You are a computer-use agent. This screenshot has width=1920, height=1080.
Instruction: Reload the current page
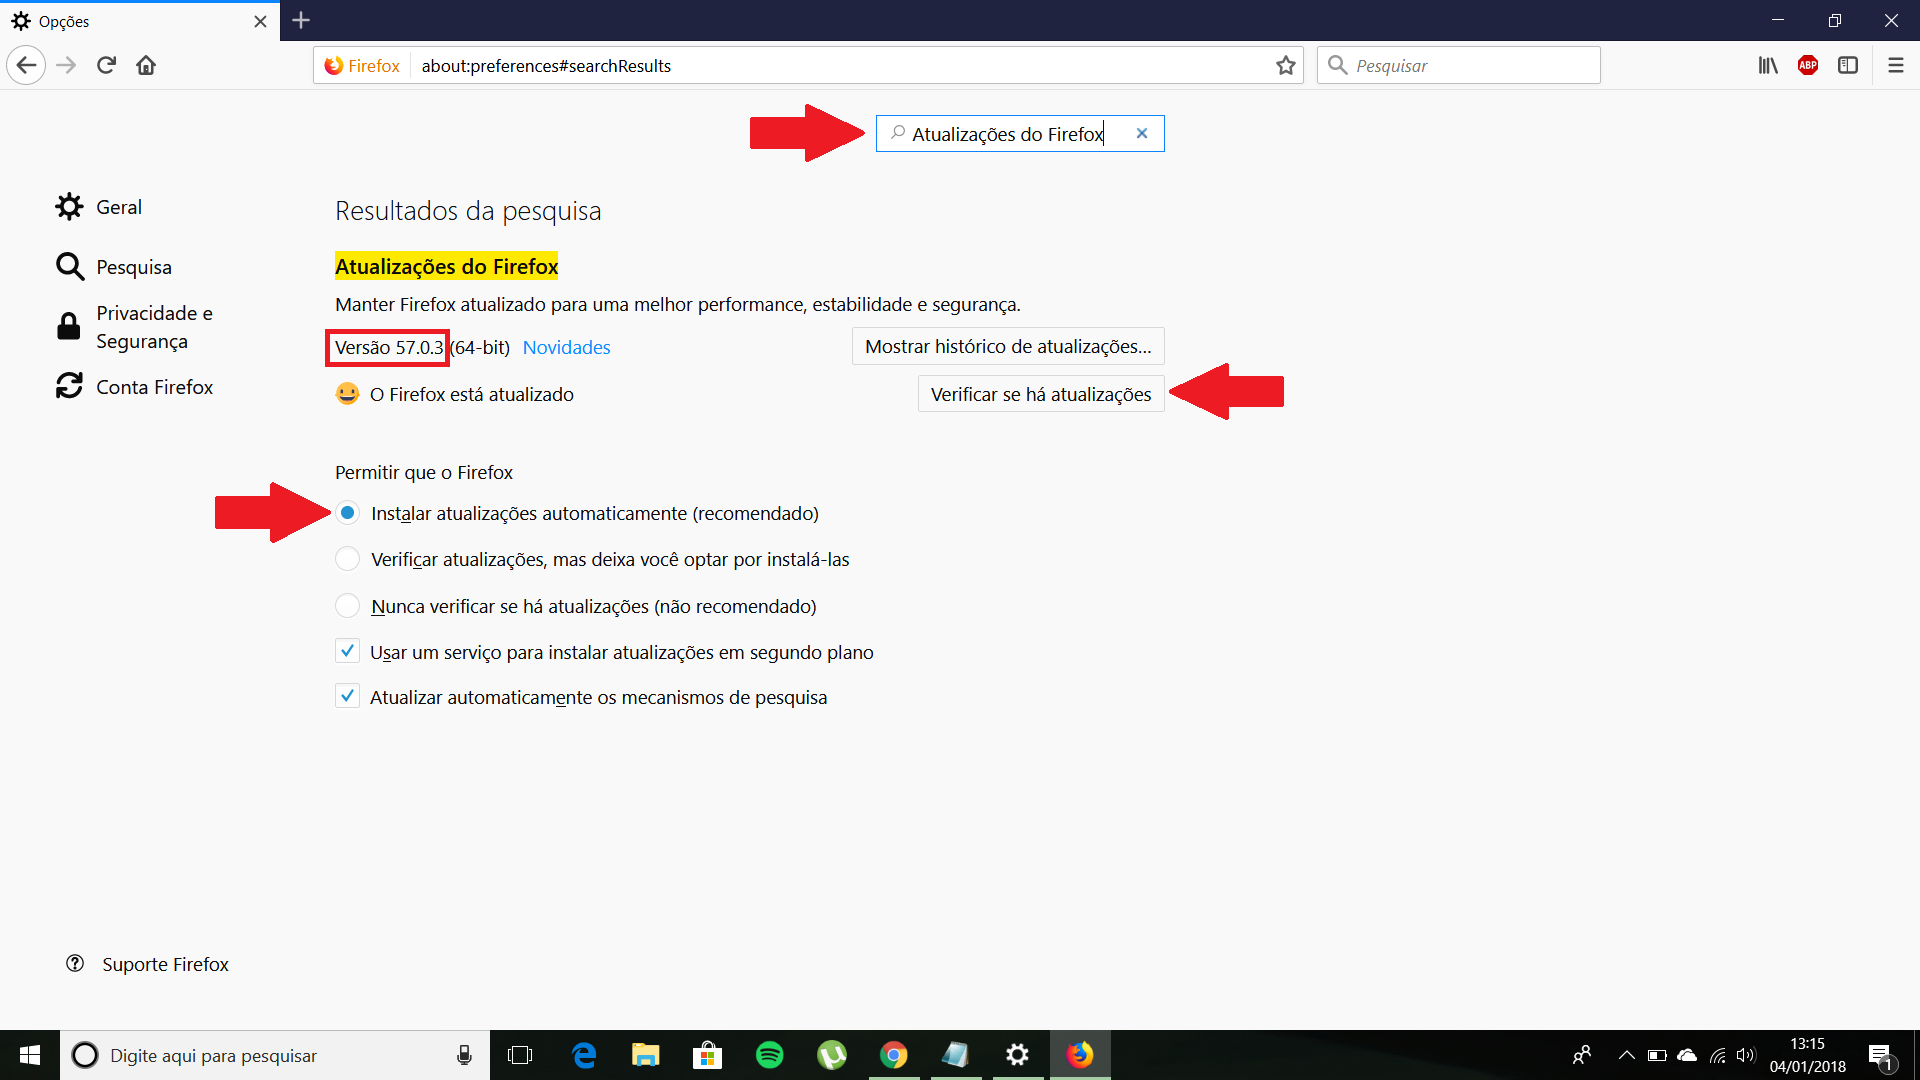[106, 66]
